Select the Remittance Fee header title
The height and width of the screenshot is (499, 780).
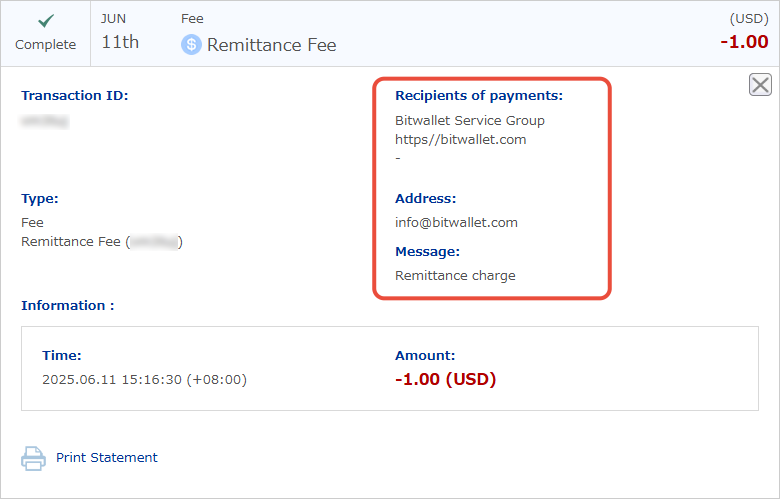tap(272, 45)
